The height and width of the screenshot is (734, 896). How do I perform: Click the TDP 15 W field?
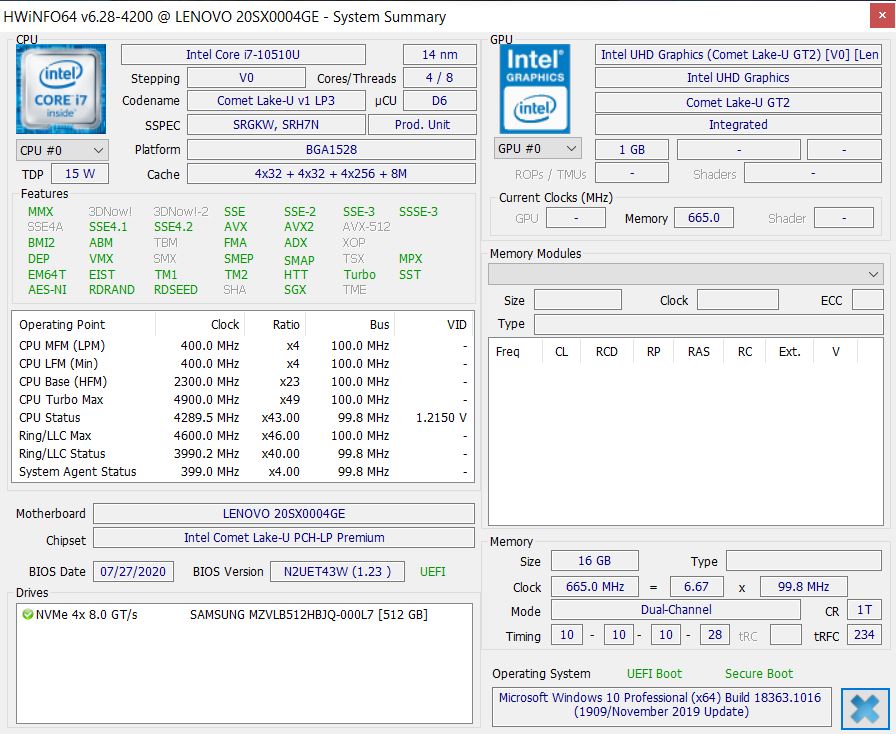[80, 174]
